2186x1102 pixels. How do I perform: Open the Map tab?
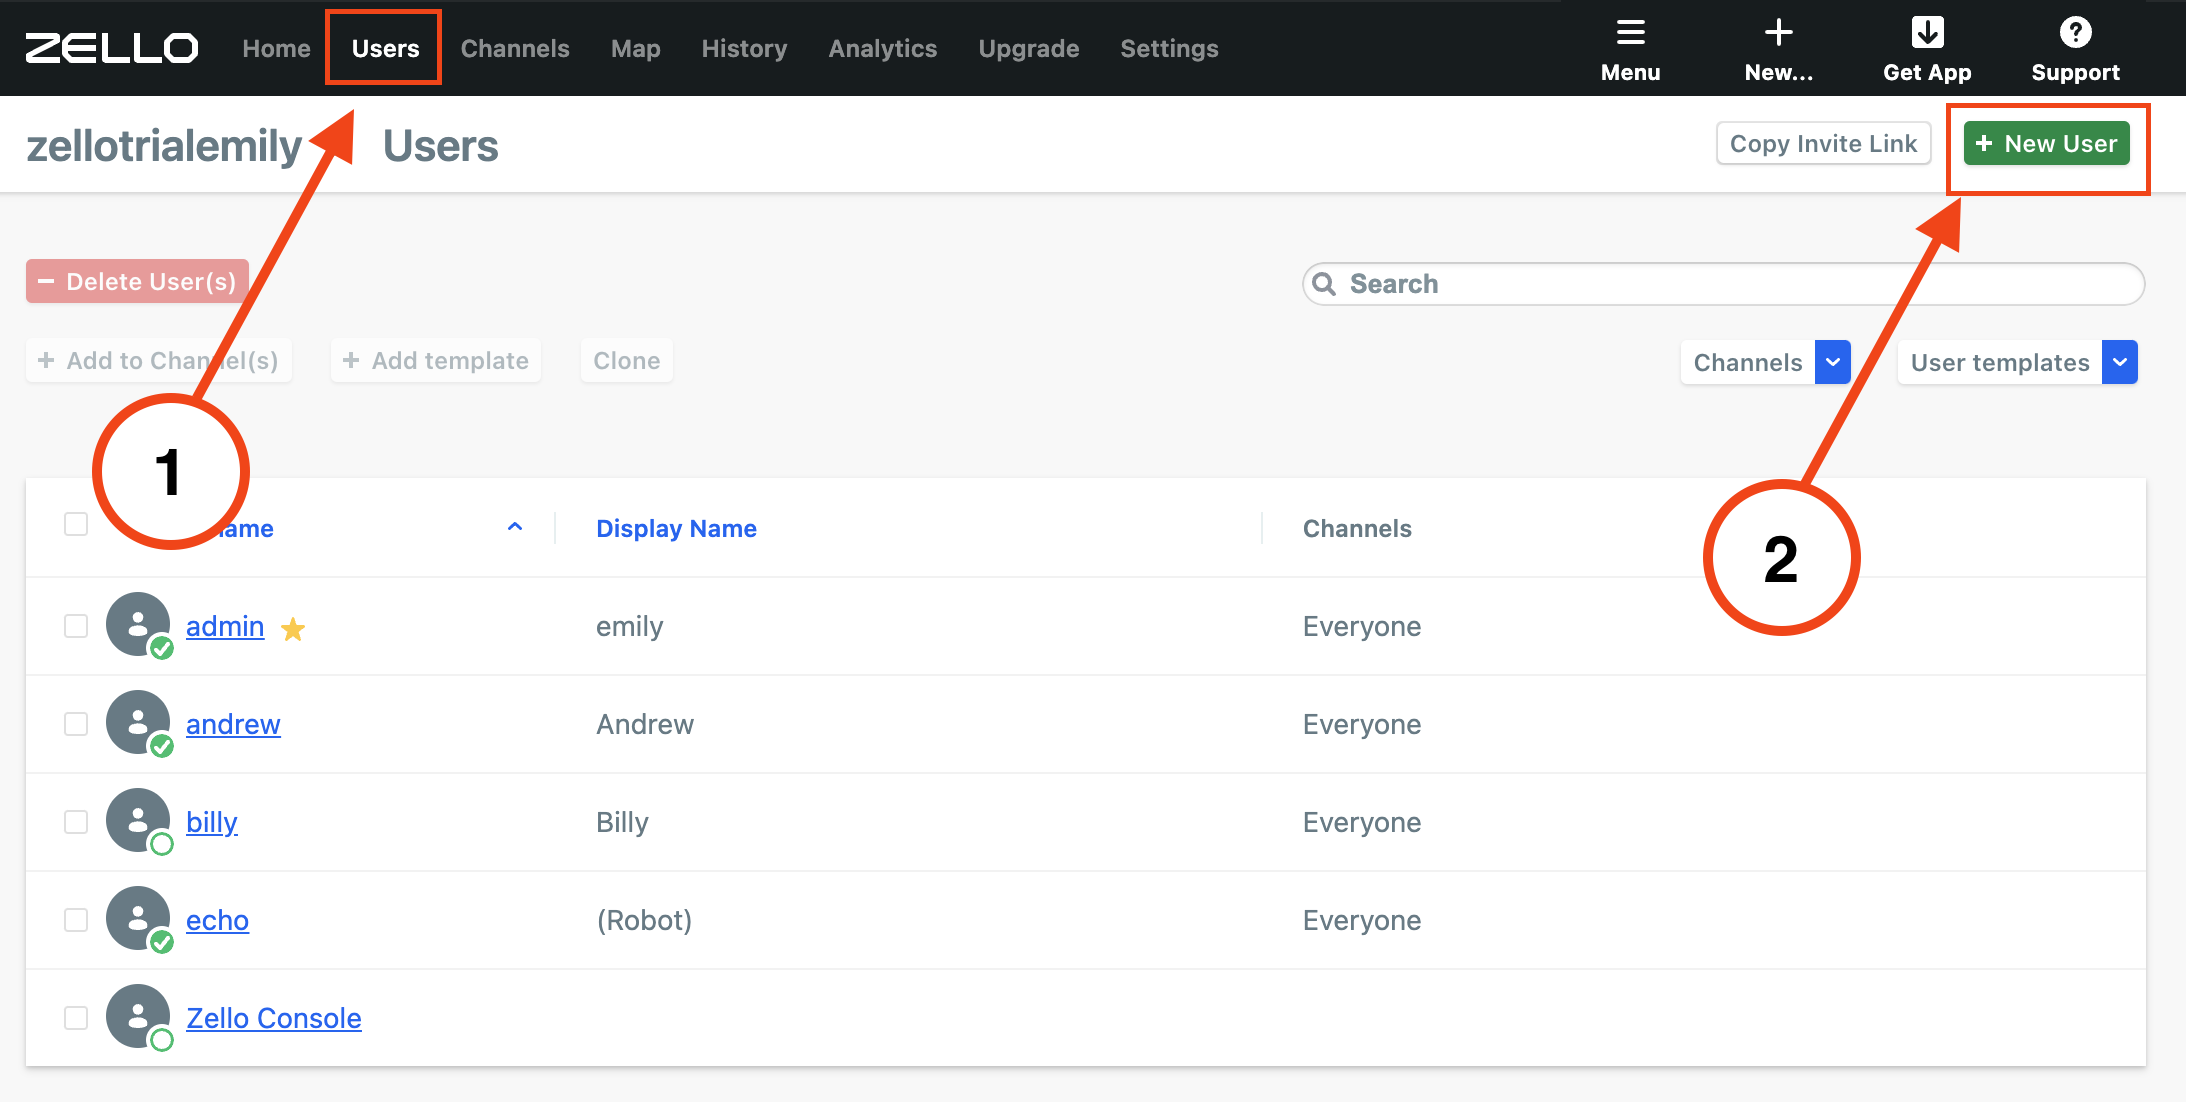point(636,49)
